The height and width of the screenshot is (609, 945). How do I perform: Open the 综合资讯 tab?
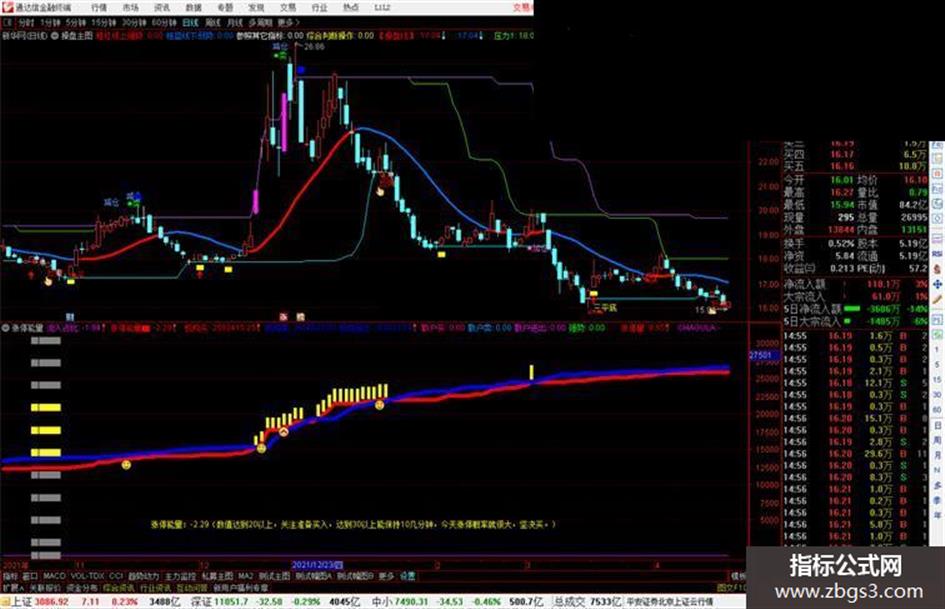(119, 587)
